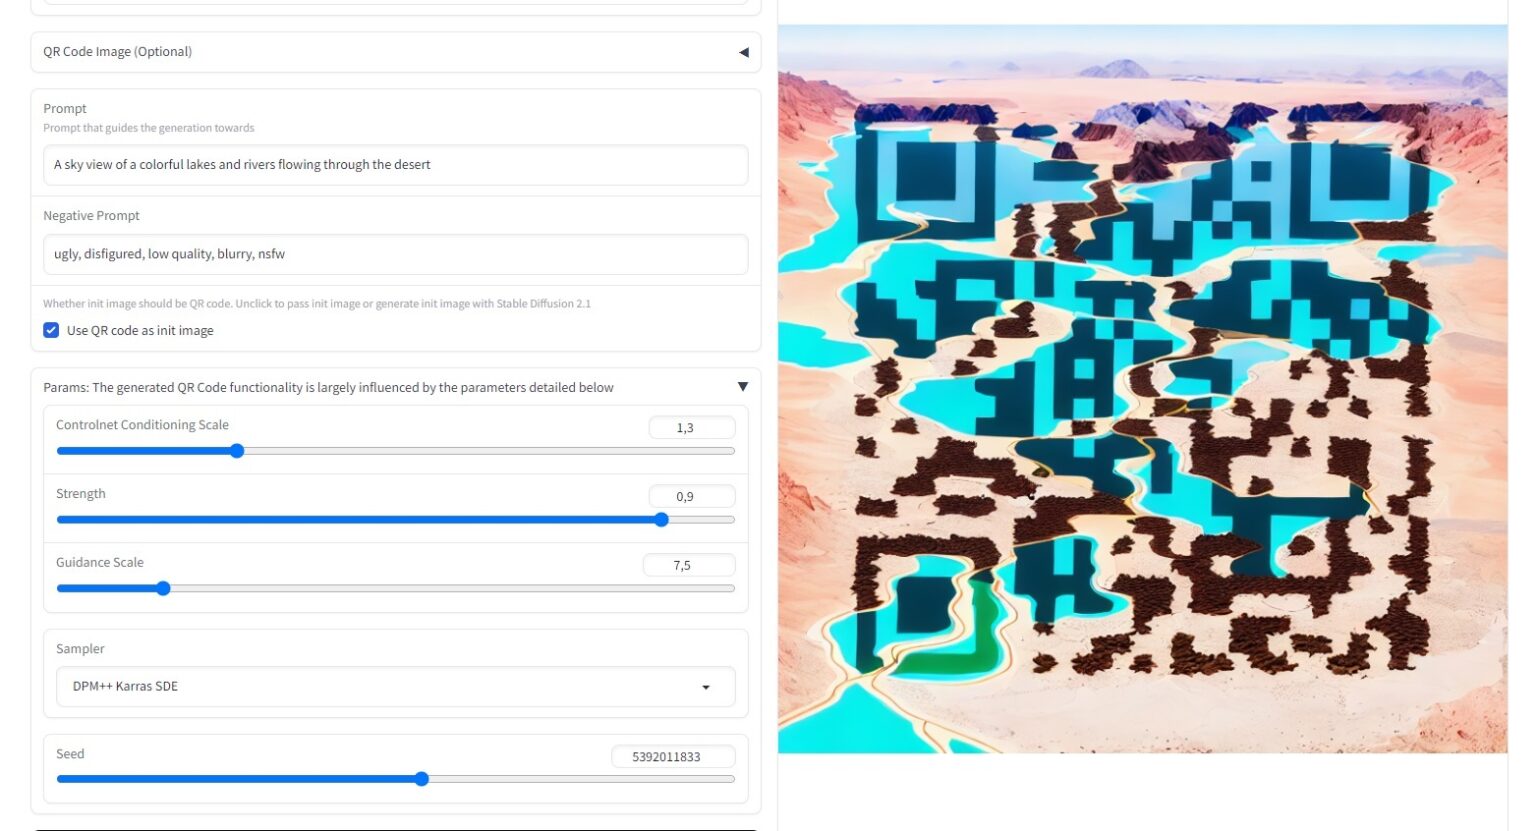Click the Seed label
1536x831 pixels.
(70, 754)
